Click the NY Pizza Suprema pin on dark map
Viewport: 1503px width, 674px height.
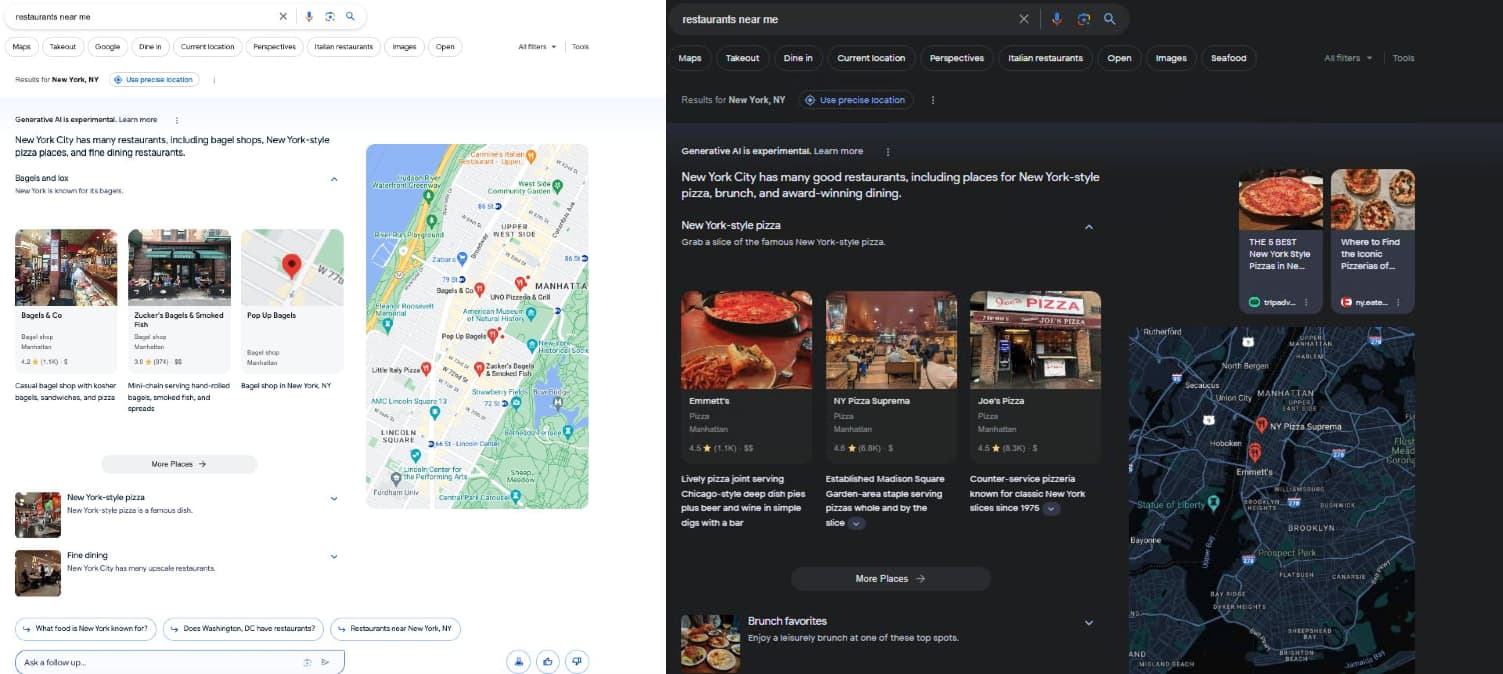1262,425
